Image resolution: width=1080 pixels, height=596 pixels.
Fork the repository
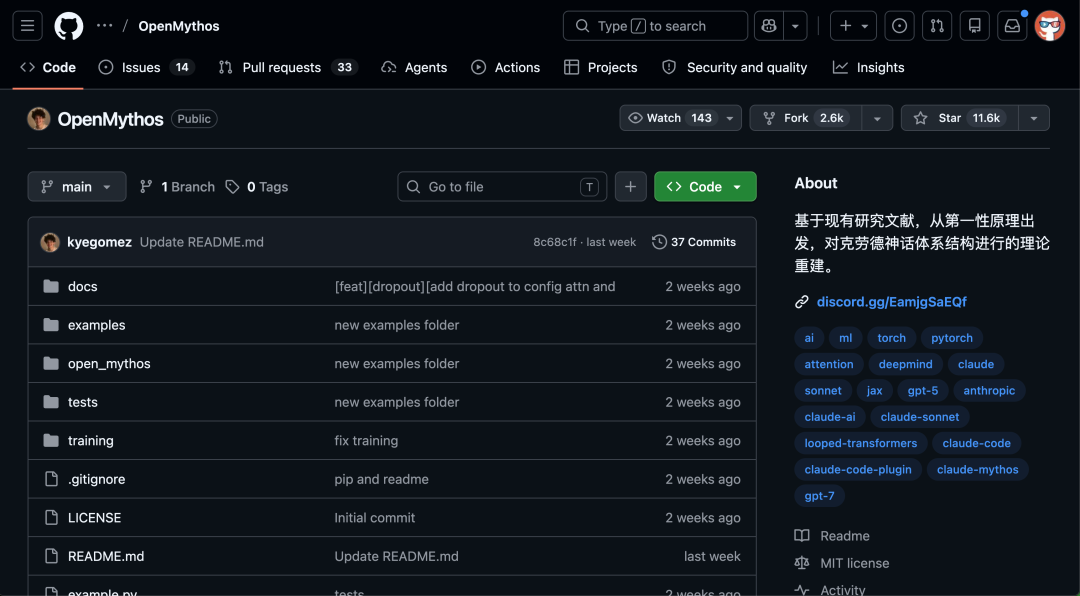[x=806, y=118]
